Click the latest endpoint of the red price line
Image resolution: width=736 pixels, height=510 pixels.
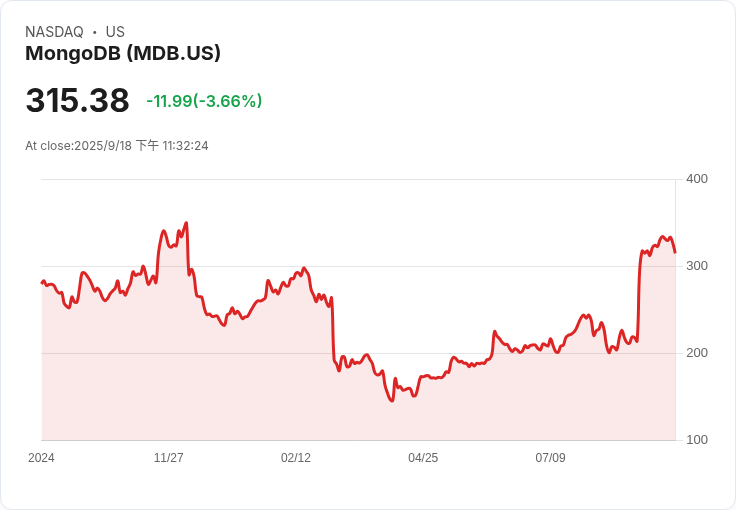(675, 252)
